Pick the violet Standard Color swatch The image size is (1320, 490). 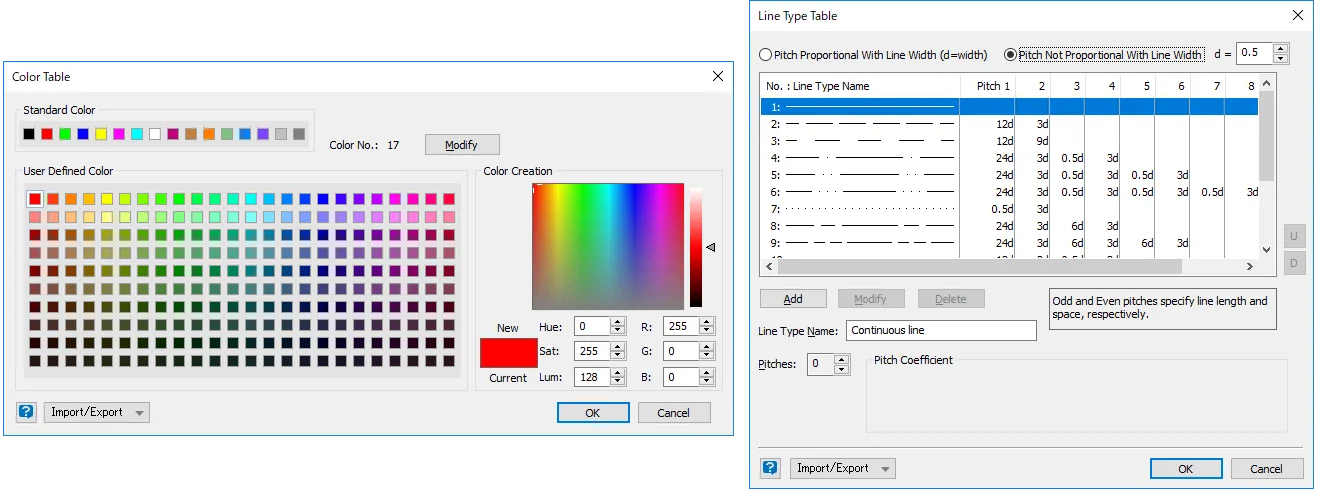(263, 134)
